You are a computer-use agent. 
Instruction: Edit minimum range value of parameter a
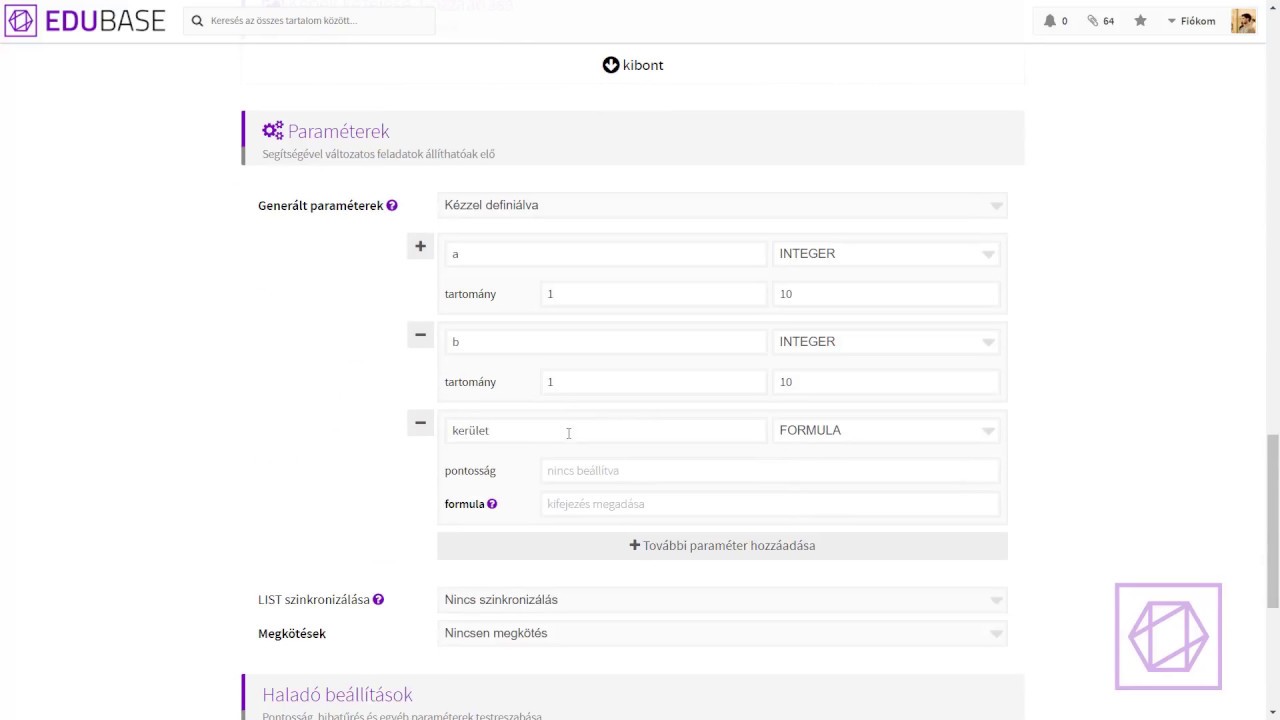654,294
